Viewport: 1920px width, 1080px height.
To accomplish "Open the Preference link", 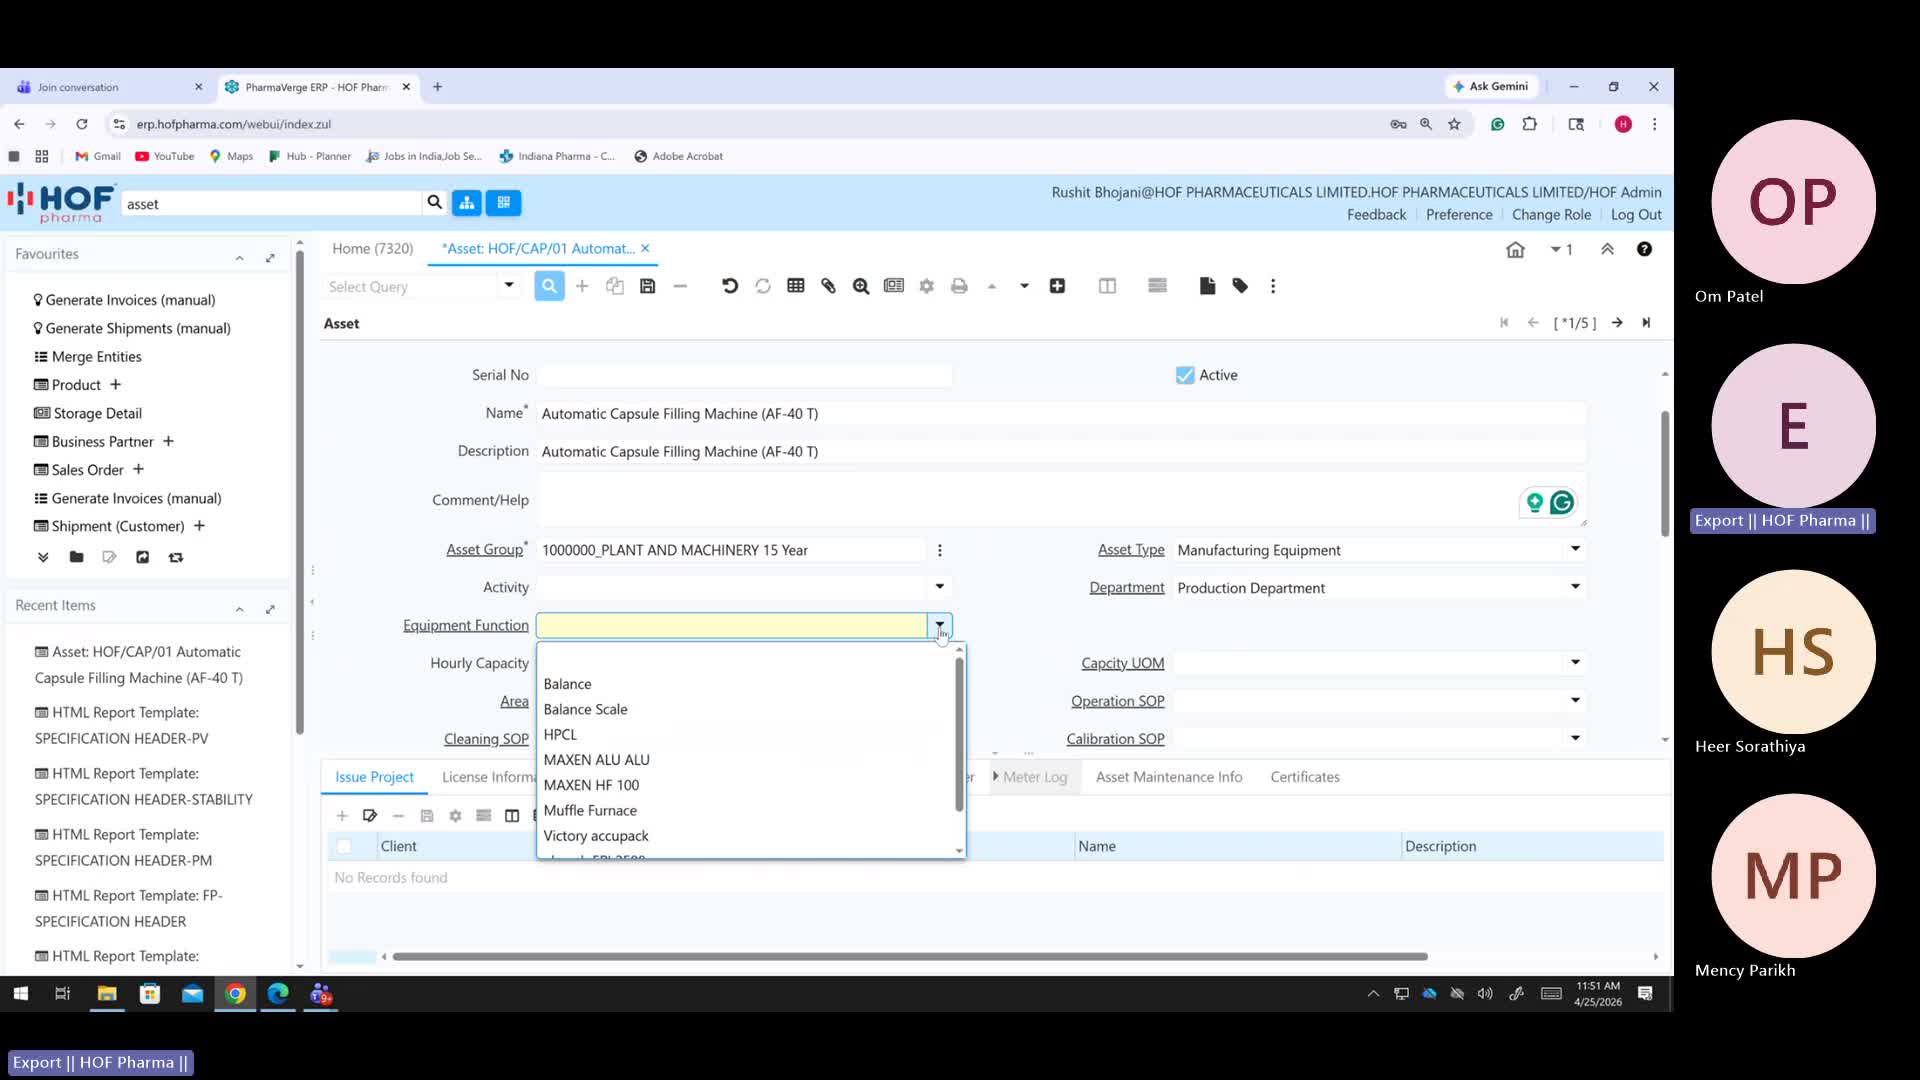I will [1459, 215].
